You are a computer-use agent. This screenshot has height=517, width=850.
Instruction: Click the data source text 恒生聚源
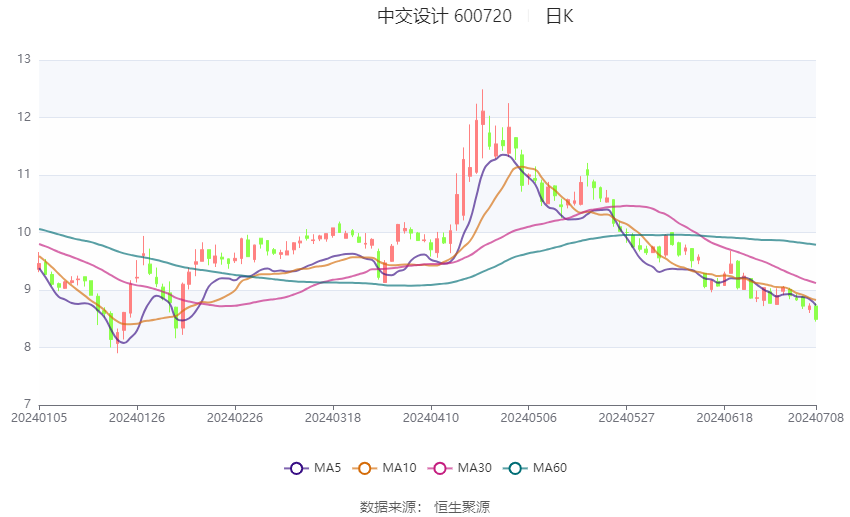(462, 507)
